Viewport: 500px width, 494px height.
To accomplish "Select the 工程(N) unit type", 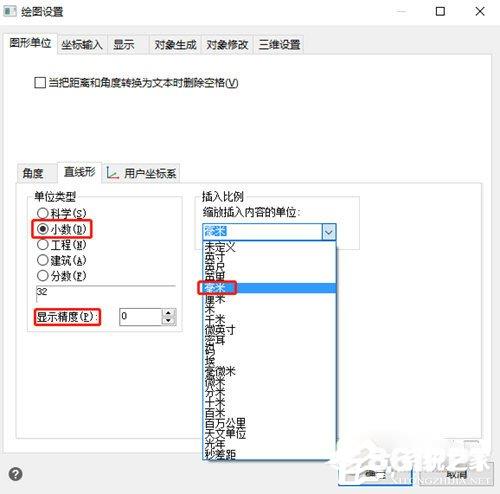I will coord(62,245).
